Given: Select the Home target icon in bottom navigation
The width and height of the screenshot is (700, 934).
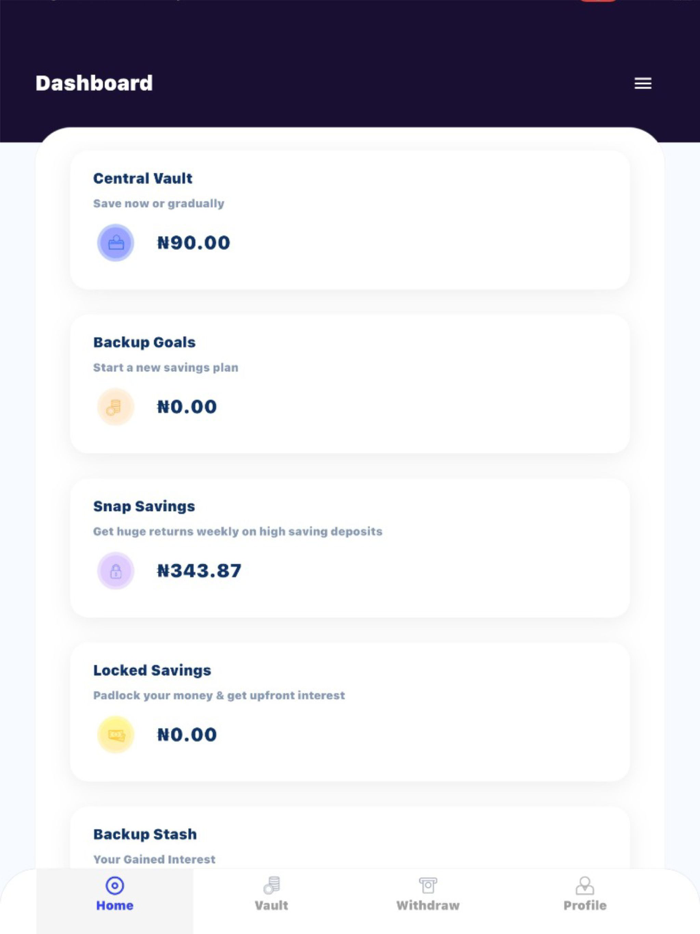Looking at the screenshot, I should click(114, 884).
